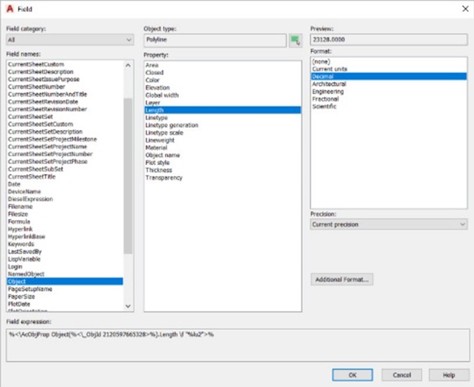Choose the (none) format
The image size is (474, 387).
[x=389, y=61]
